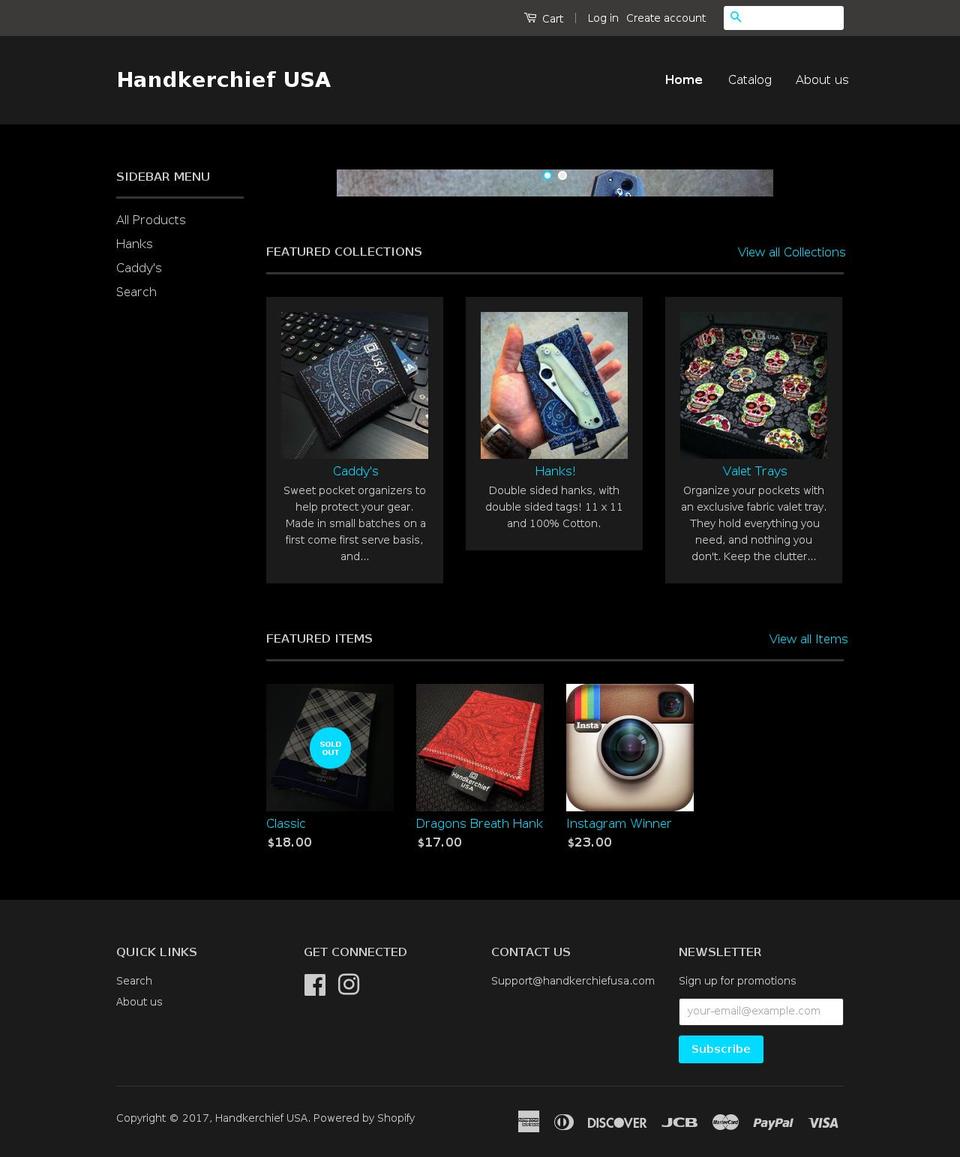Click the MasterCard payment icon
Screen dimensions: 960x1157
[x=725, y=1122]
